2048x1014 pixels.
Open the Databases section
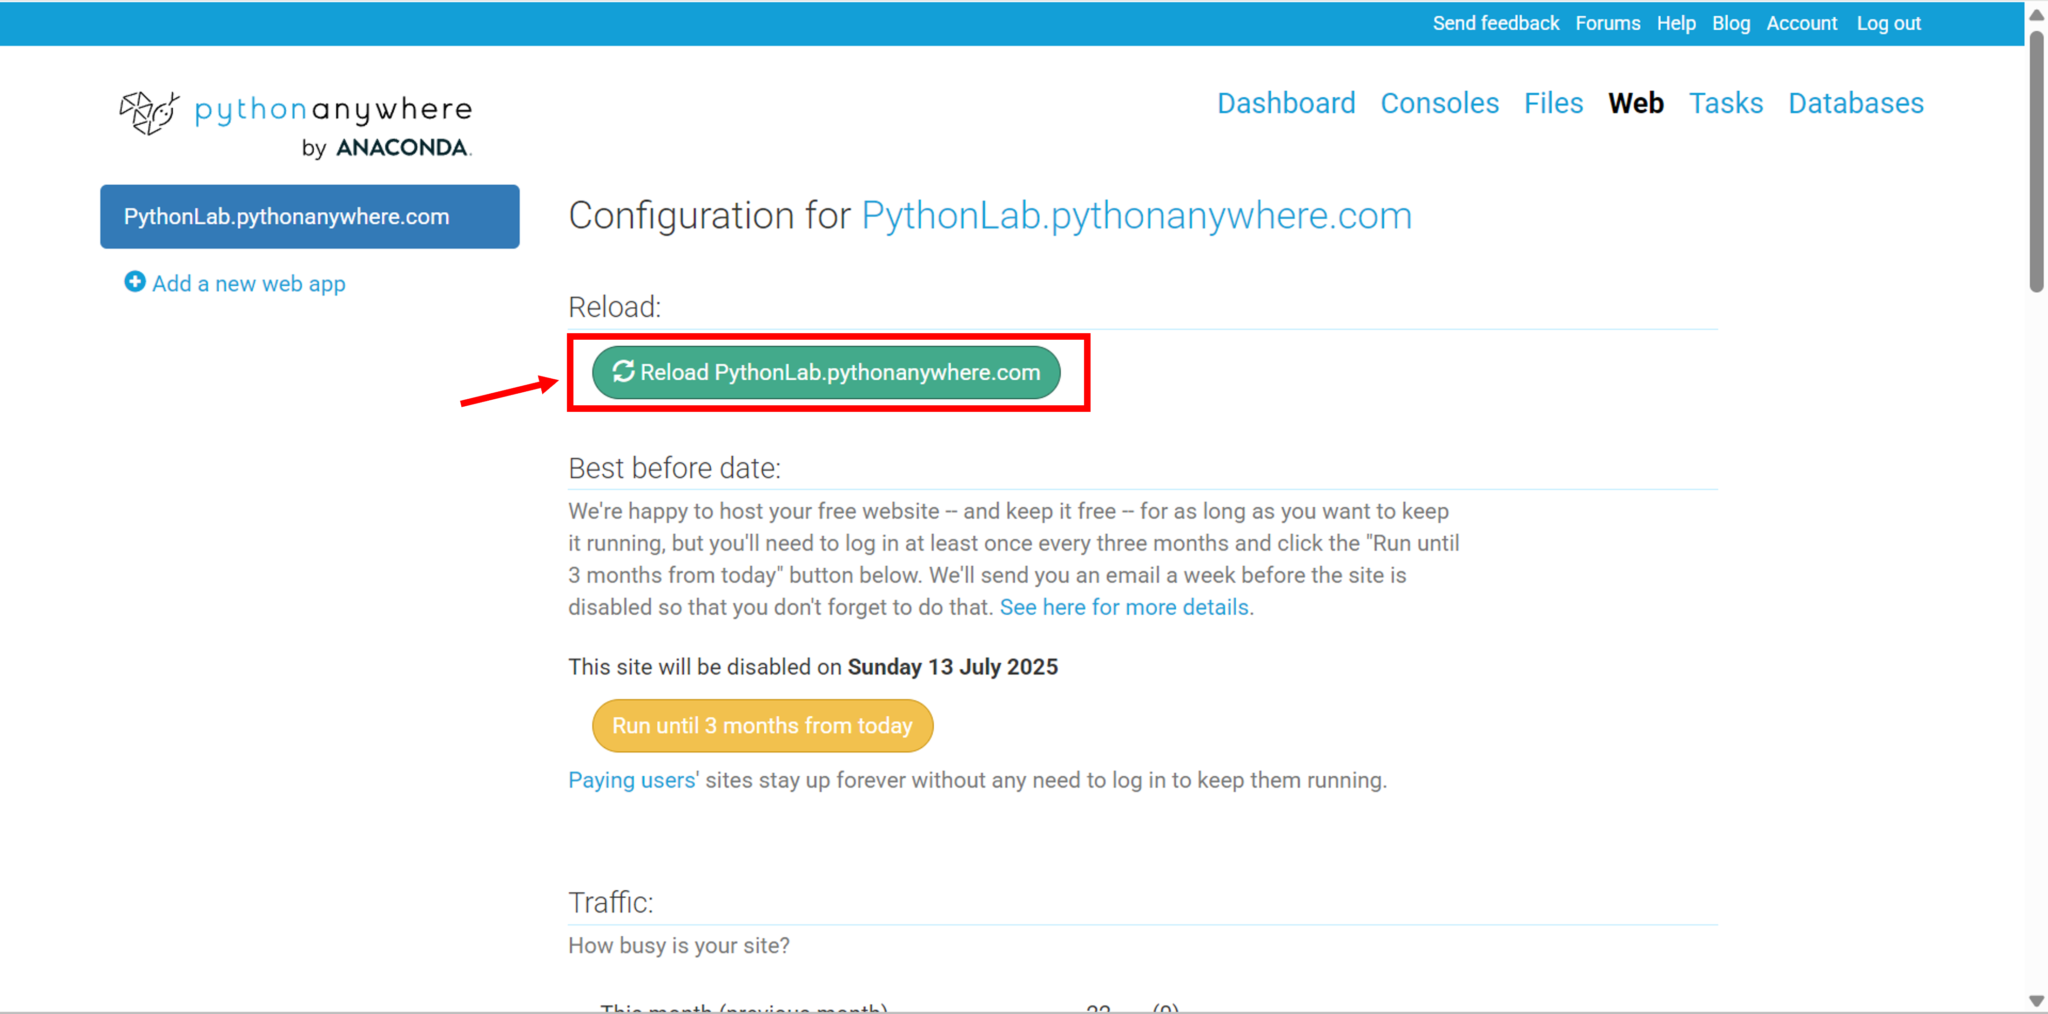click(x=1856, y=103)
